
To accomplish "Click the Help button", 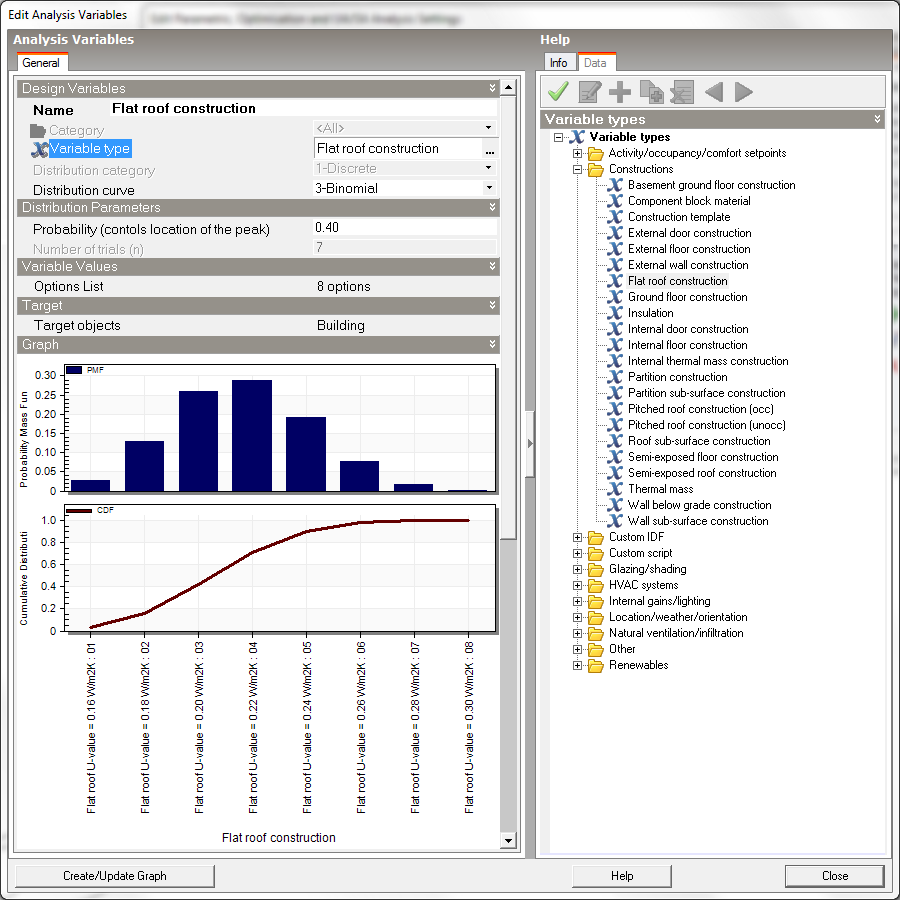I will 622,876.
